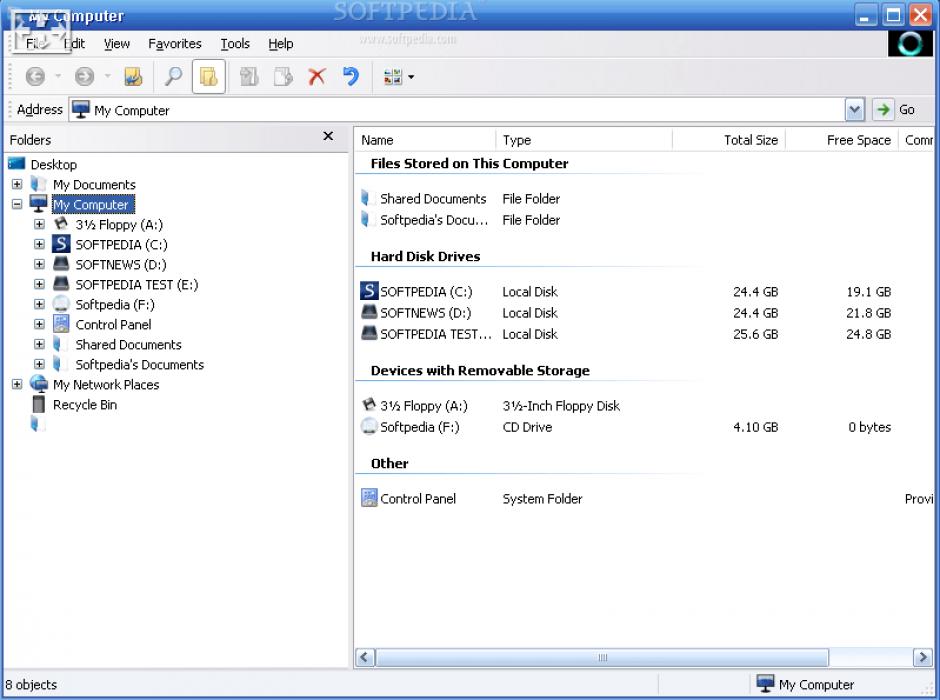The image size is (940, 700).
Task: Click the Back navigation arrow
Action: pyautogui.click(x=35, y=76)
